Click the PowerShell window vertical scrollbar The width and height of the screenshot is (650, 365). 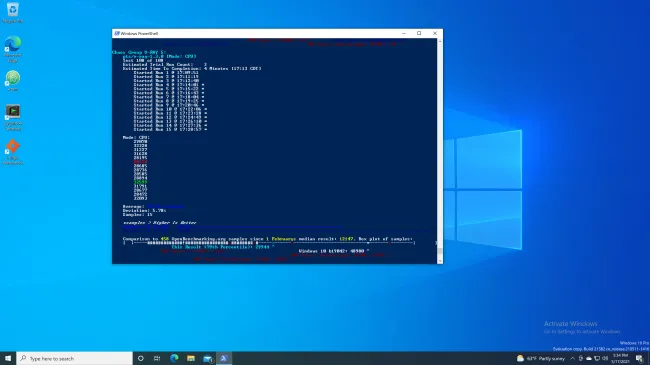440,151
